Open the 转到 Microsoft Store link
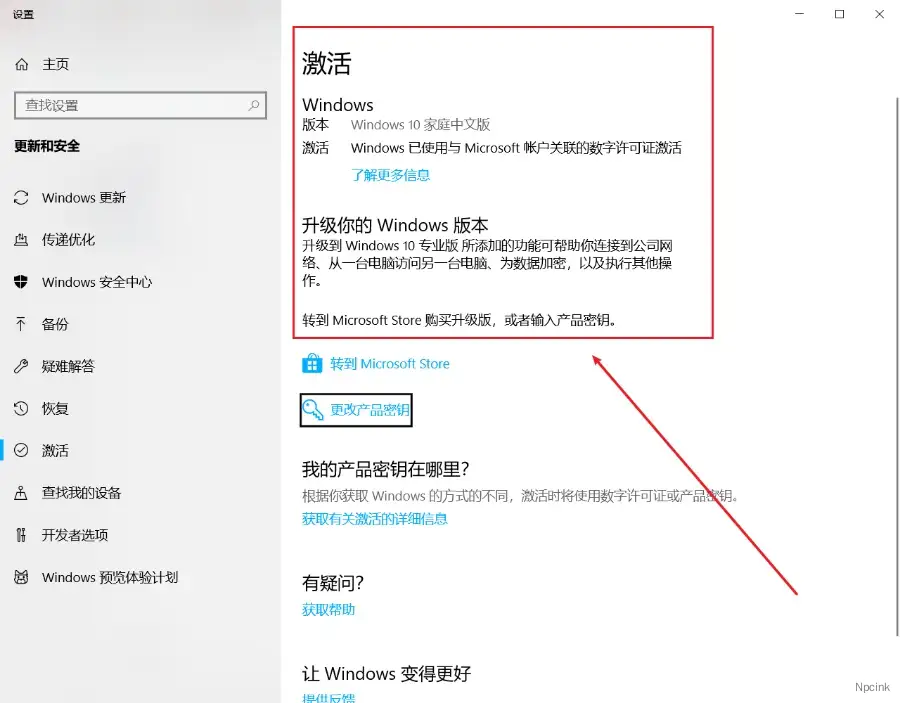The height and width of the screenshot is (703, 900). 390,364
